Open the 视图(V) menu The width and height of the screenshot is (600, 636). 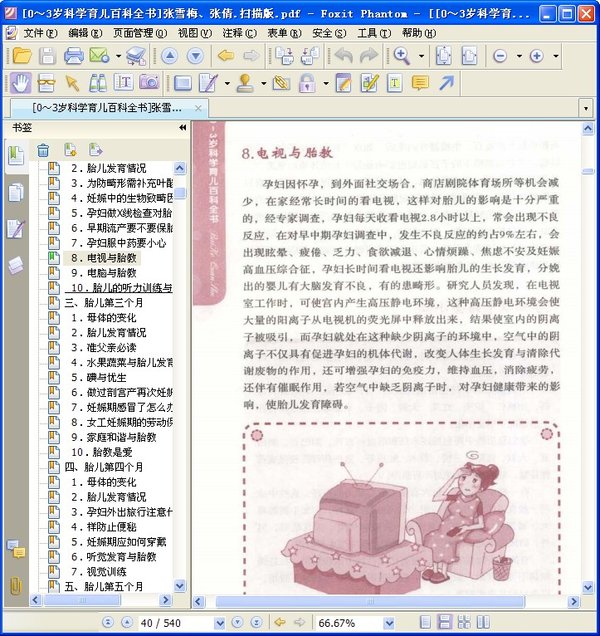pyautogui.click(x=195, y=33)
